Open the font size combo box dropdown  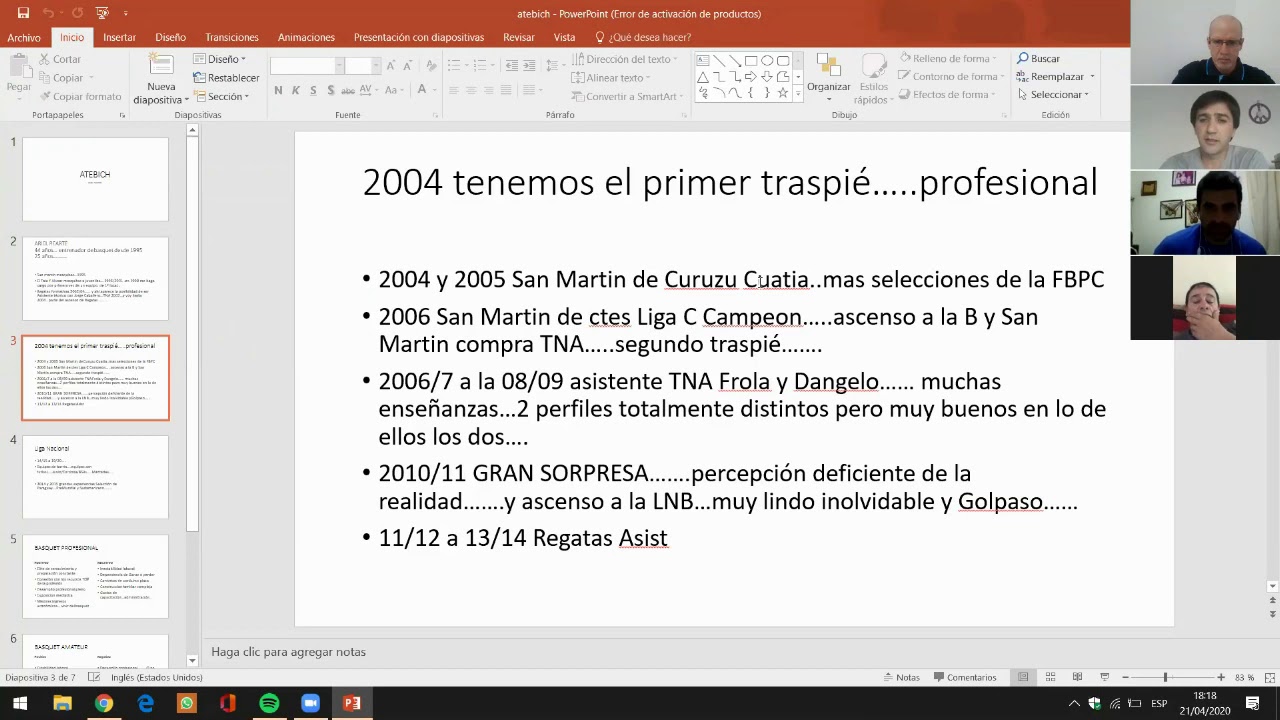tap(376, 66)
